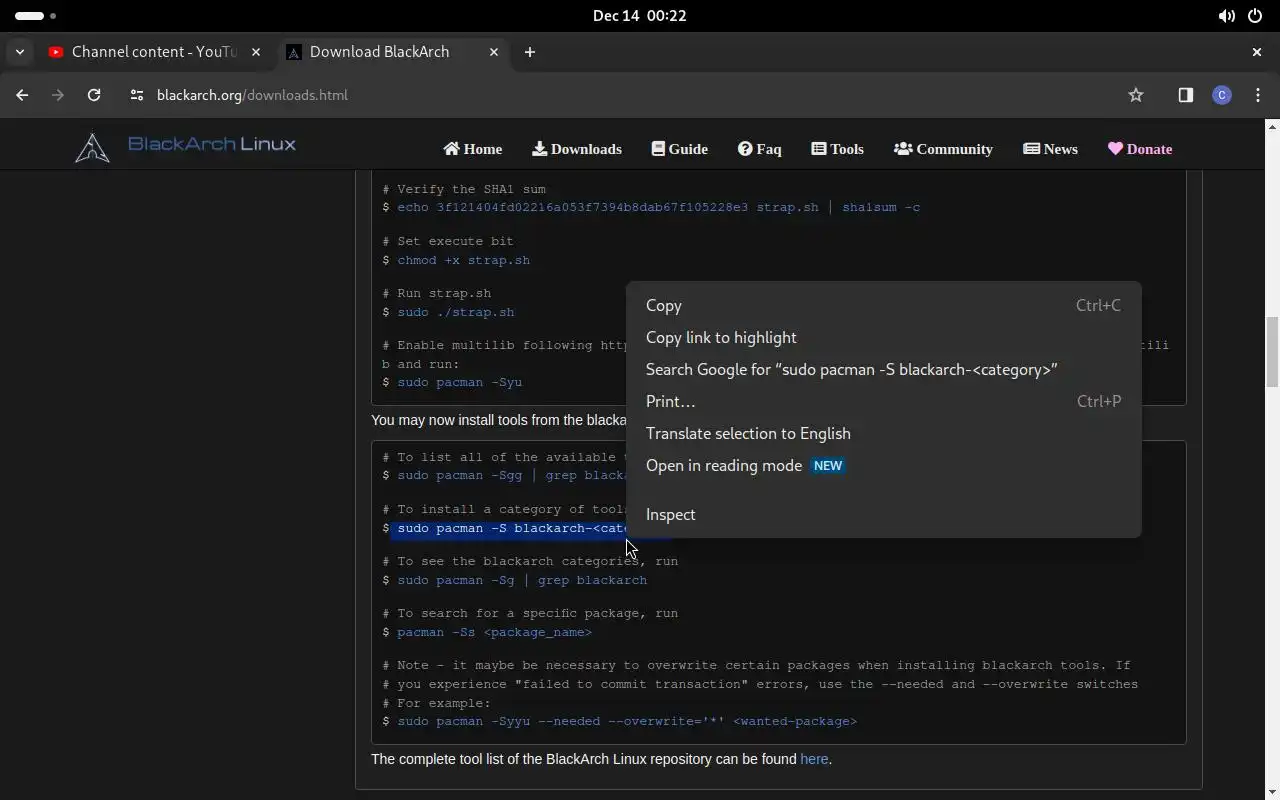Viewport: 1280px width, 800px height.
Task: Click the 'sudo ./strap.sh' command
Action: point(456,312)
